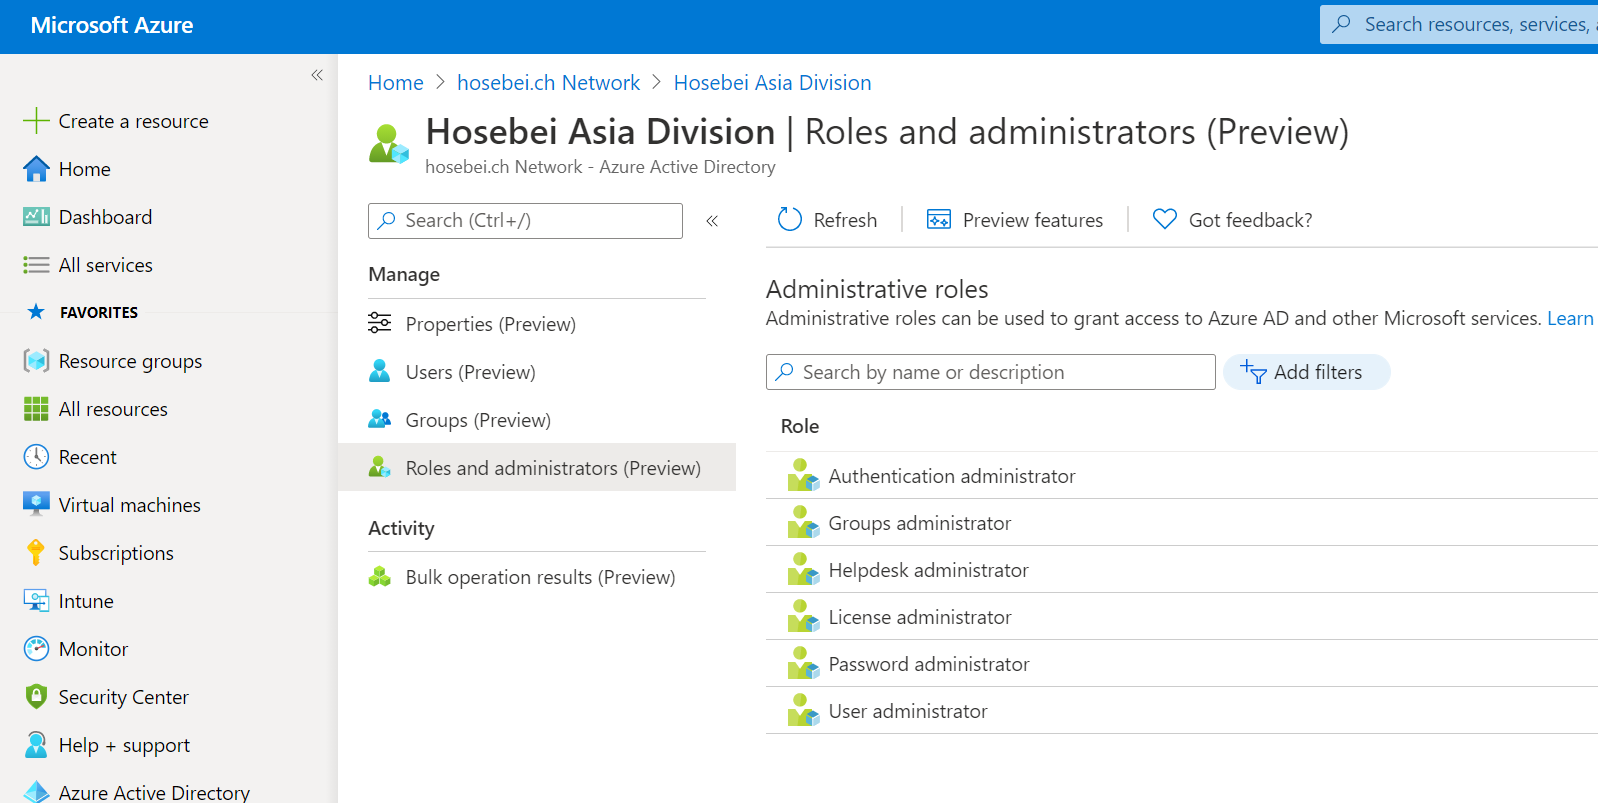The height and width of the screenshot is (803, 1598).
Task: Click the Users (Preview) person icon
Action: [380, 371]
